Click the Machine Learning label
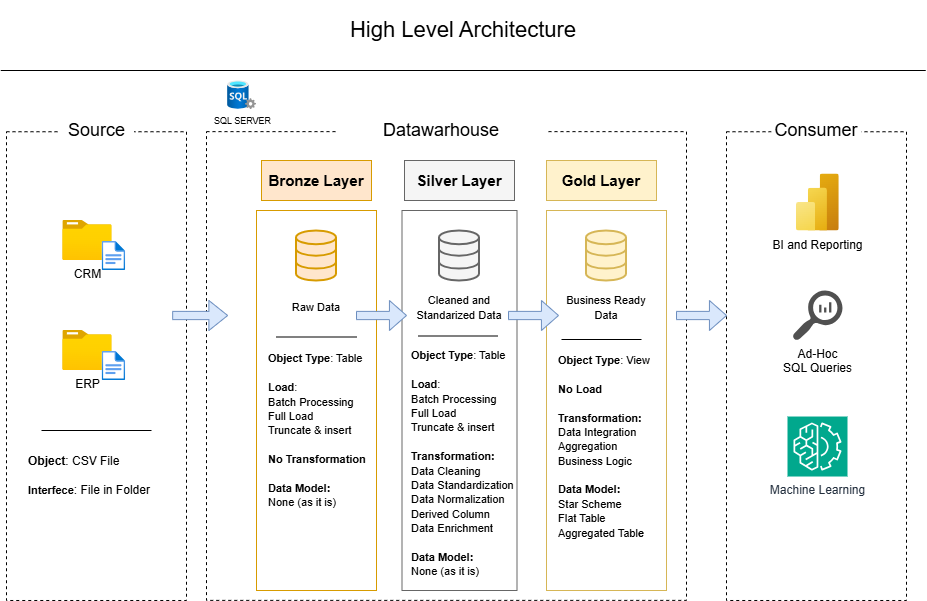The width and height of the screenshot is (927, 601). pyautogui.click(x=817, y=489)
